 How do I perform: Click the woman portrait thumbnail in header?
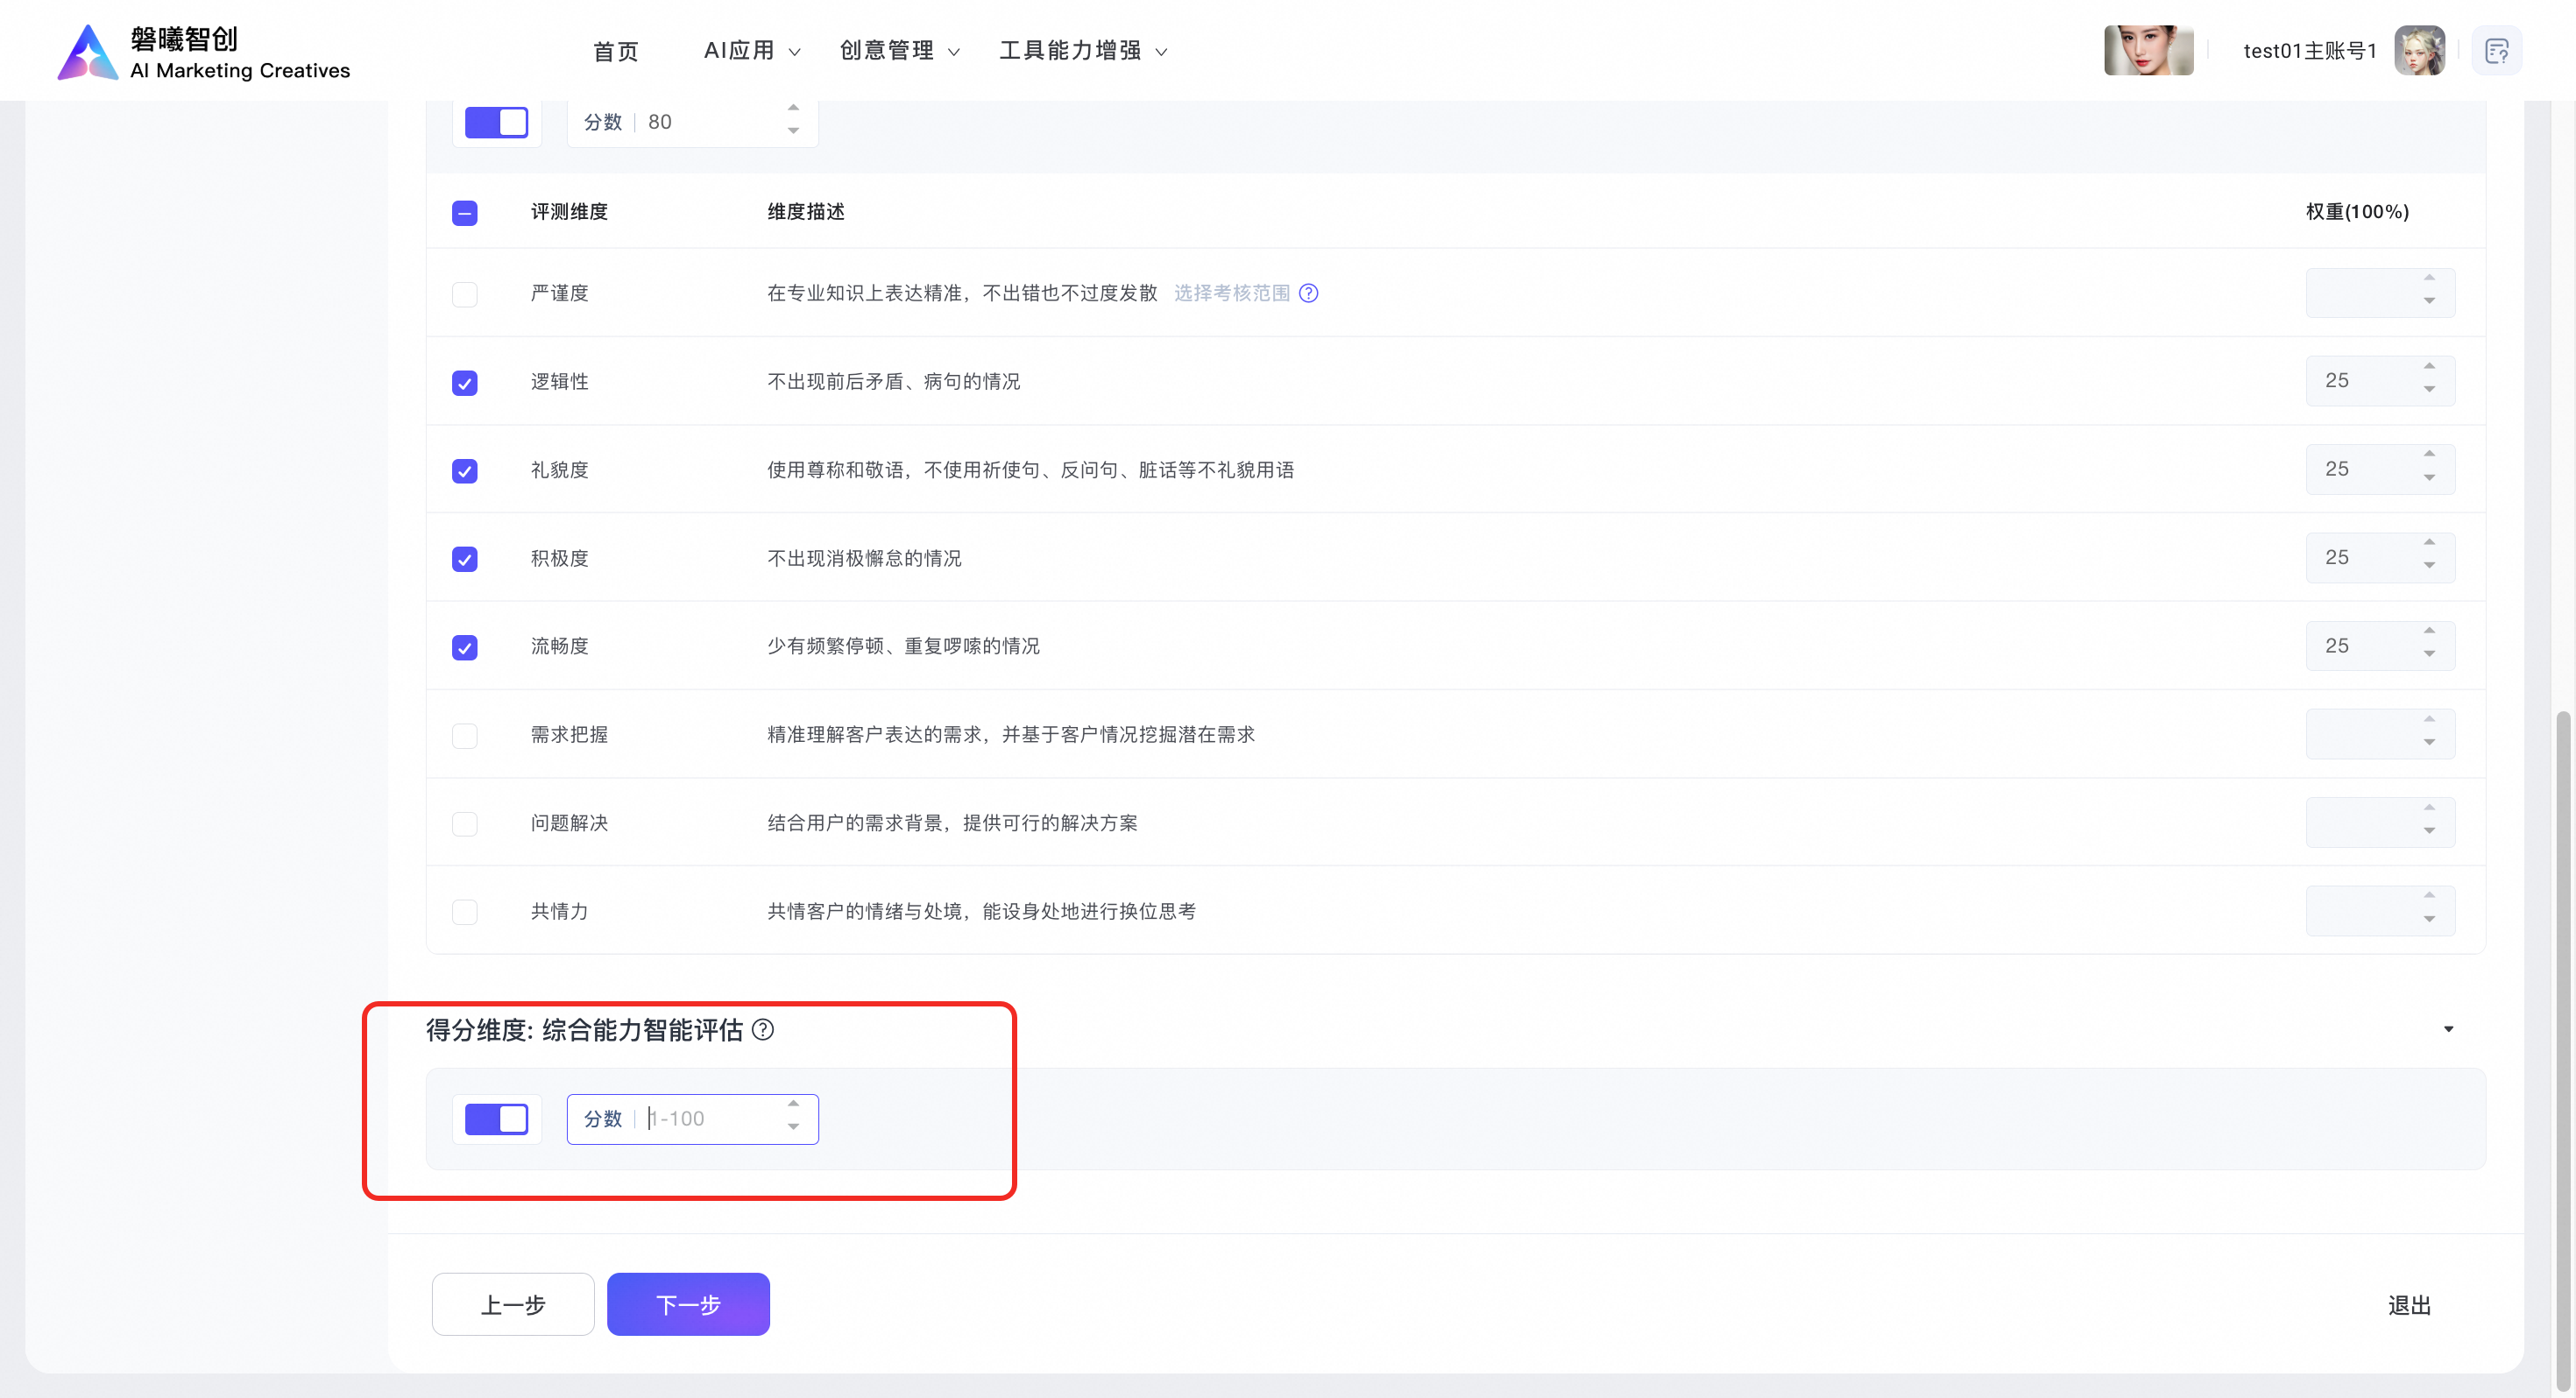click(x=2148, y=51)
